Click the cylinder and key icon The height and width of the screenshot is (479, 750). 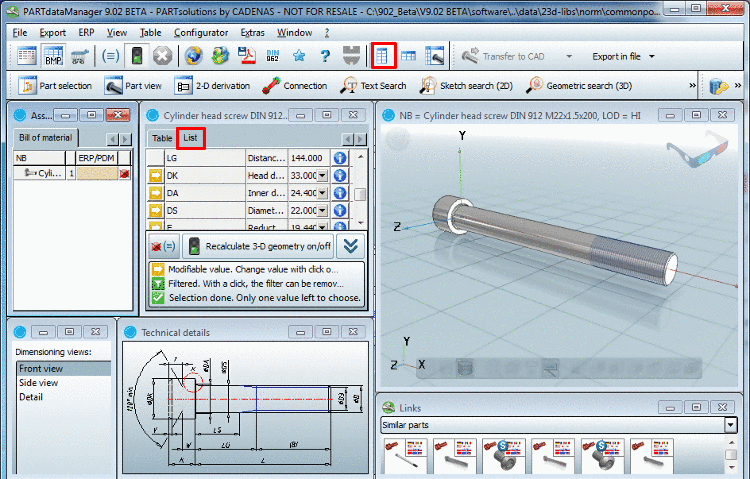click(718, 86)
